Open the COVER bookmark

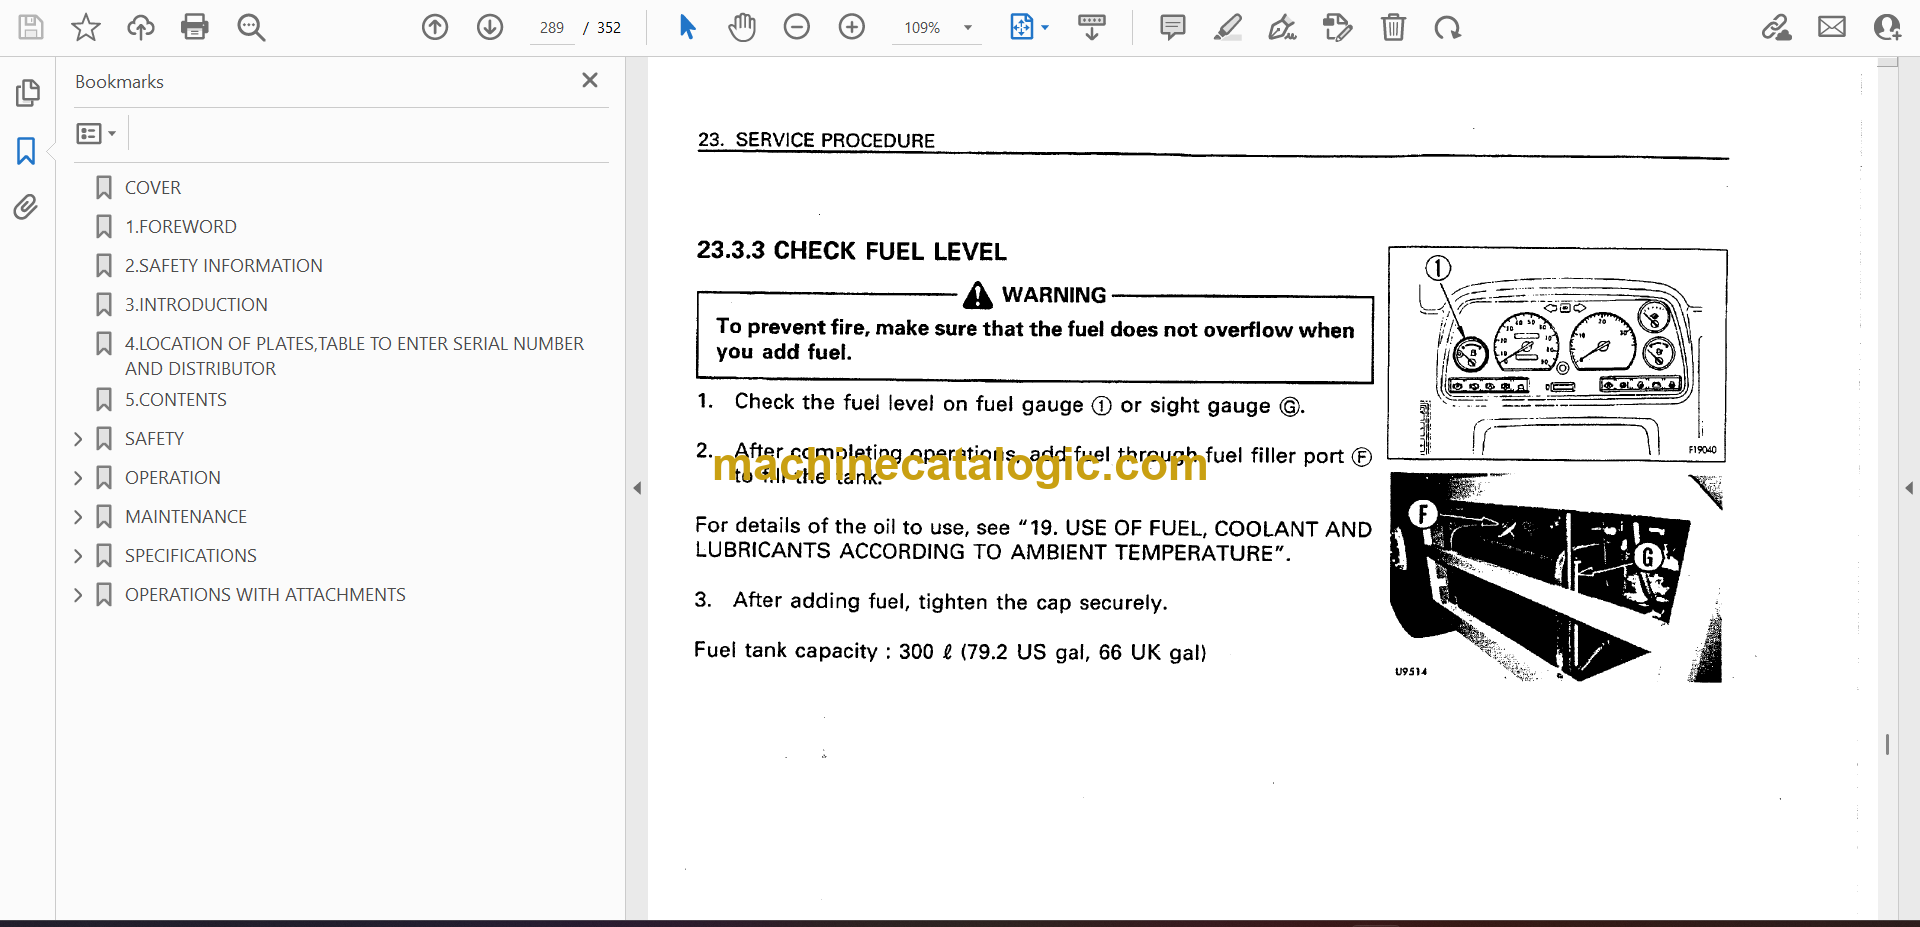(153, 187)
